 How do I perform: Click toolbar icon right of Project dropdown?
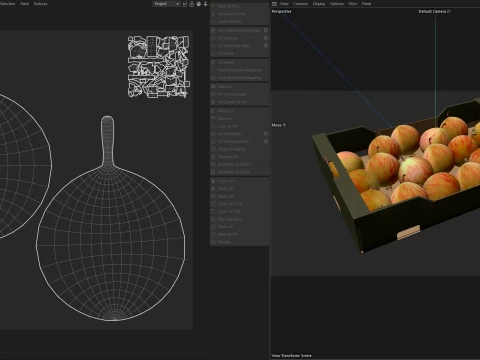(x=185, y=4)
